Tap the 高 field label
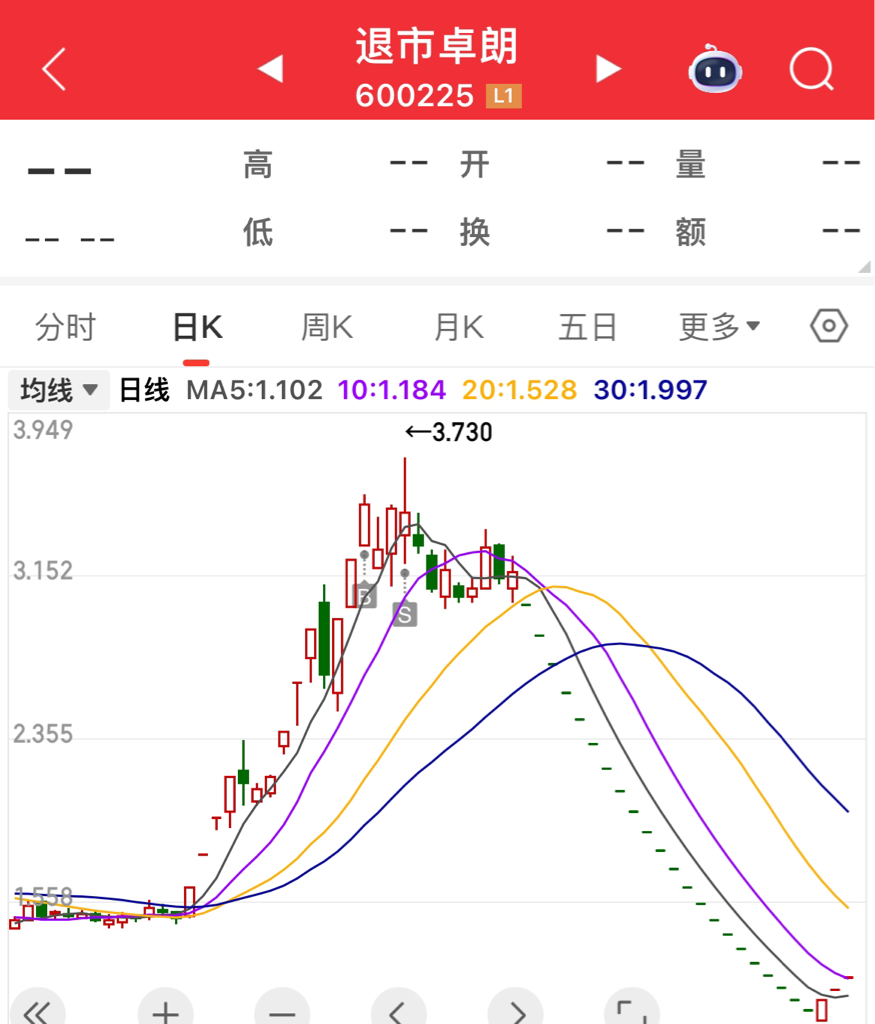The image size is (875, 1024). point(258,164)
